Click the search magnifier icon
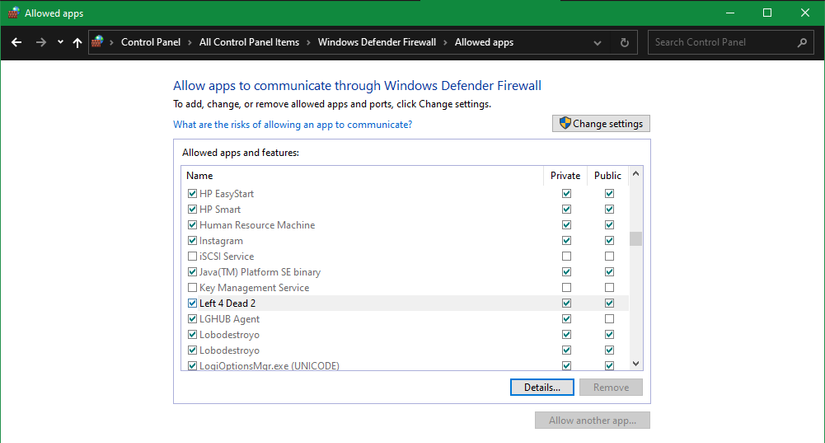The height and width of the screenshot is (443, 825). click(802, 43)
